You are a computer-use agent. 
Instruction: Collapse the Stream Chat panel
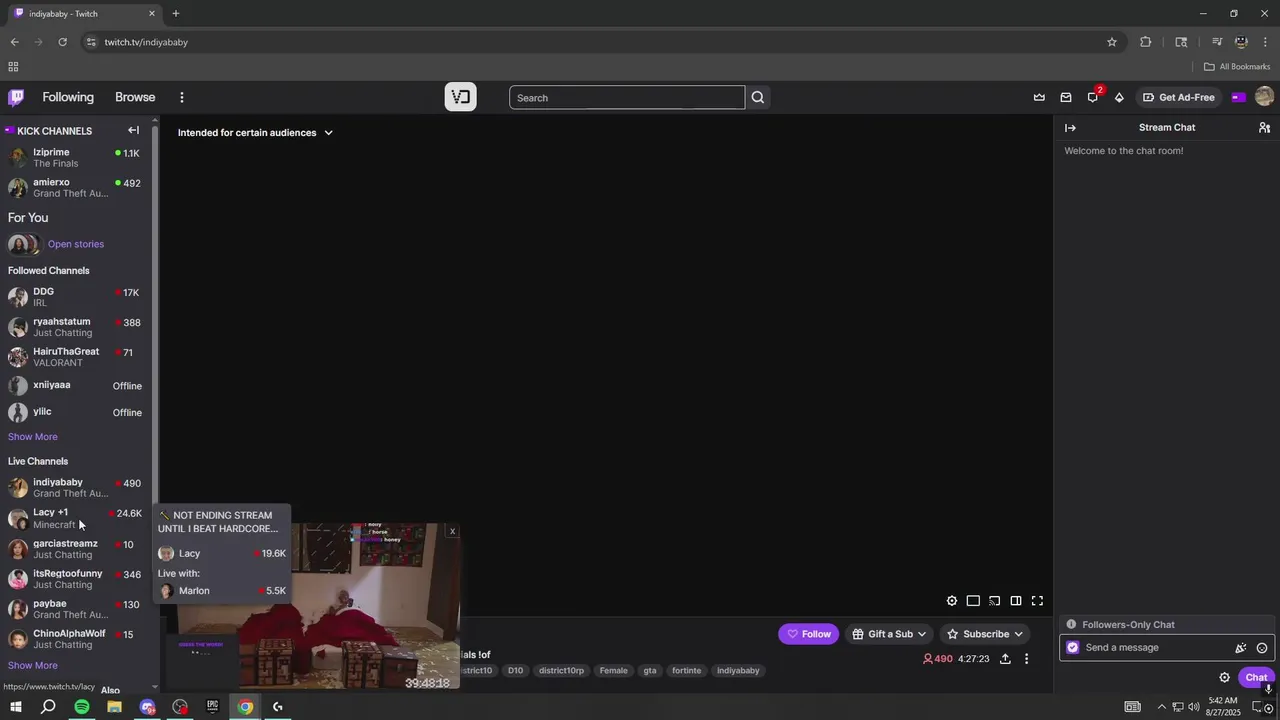coord(1070,128)
